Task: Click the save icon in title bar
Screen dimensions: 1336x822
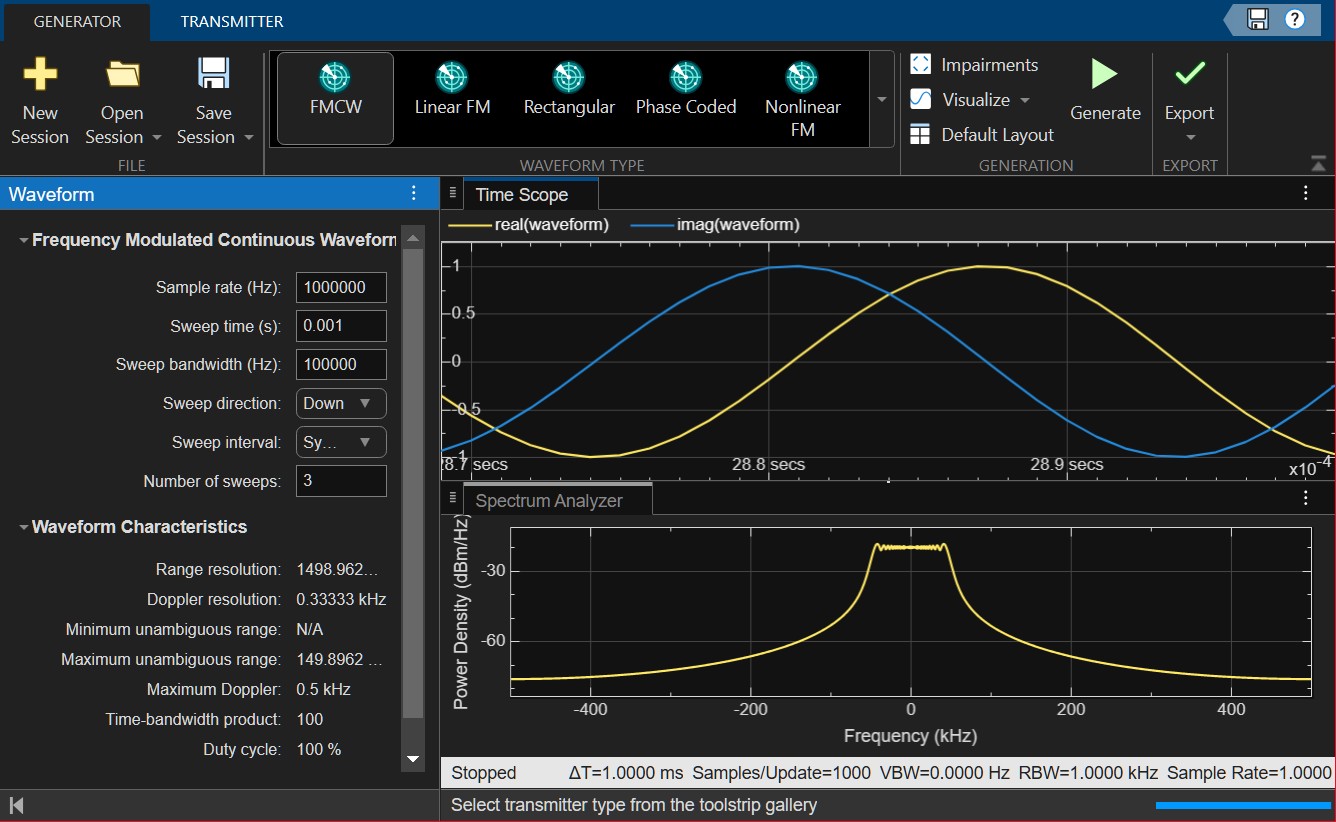Action: (1258, 19)
